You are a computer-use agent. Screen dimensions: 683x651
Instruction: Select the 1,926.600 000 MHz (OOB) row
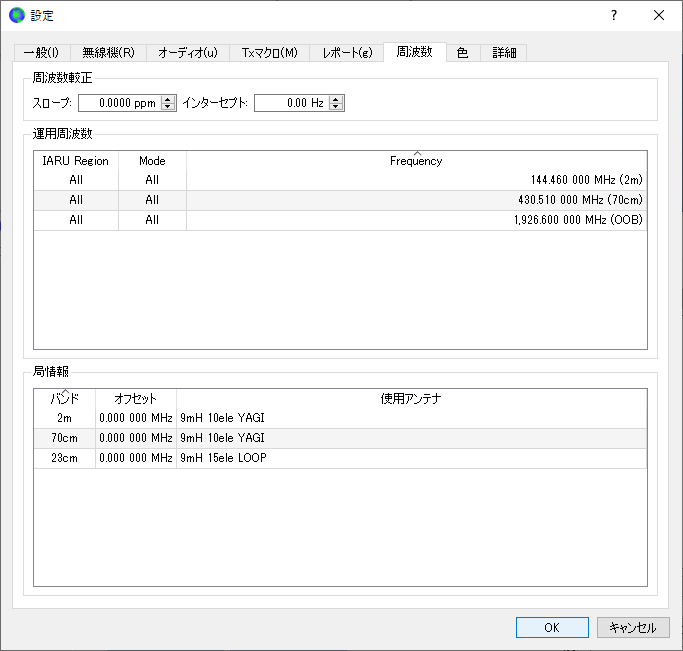pyautogui.click(x=340, y=220)
